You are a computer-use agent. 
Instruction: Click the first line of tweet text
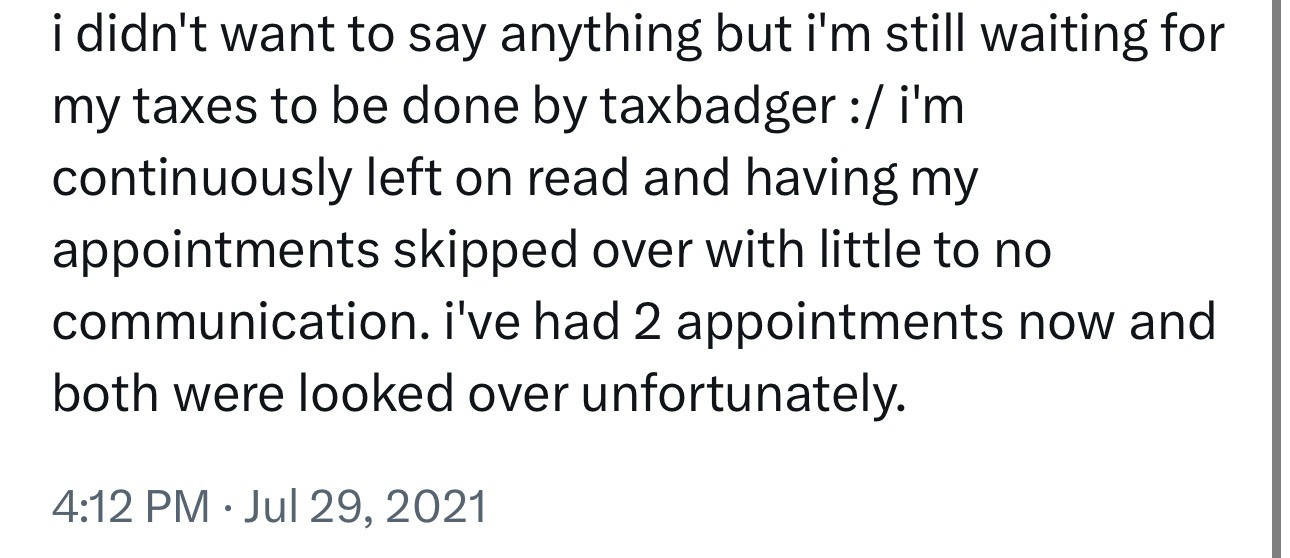637,35
